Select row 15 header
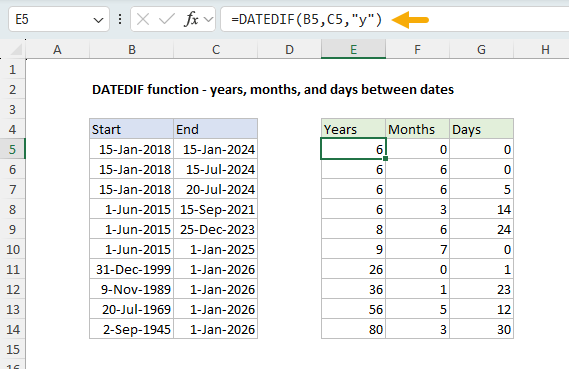This screenshot has width=569, height=369. point(13,349)
